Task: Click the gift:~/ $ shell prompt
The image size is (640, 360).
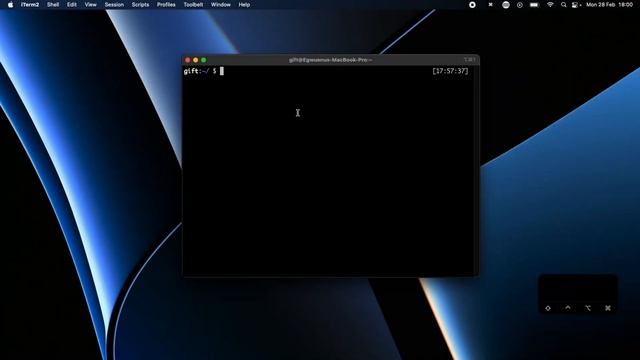Action: [200, 71]
